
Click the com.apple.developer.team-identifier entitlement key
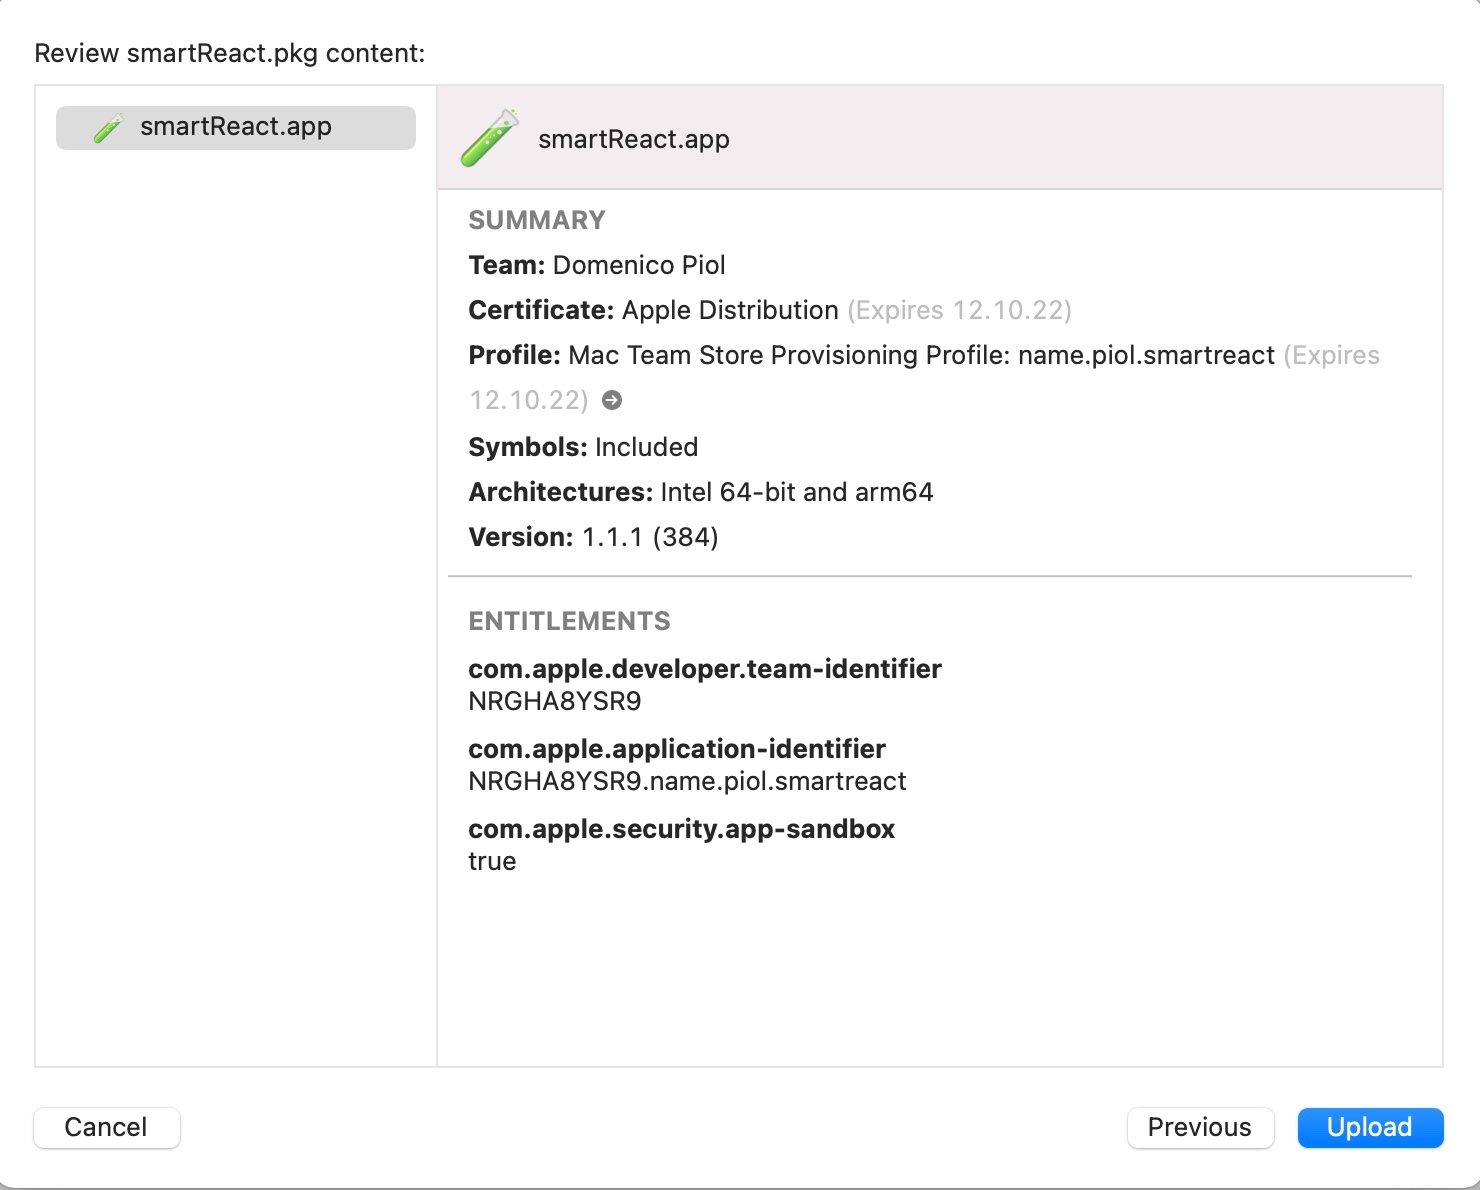click(704, 669)
